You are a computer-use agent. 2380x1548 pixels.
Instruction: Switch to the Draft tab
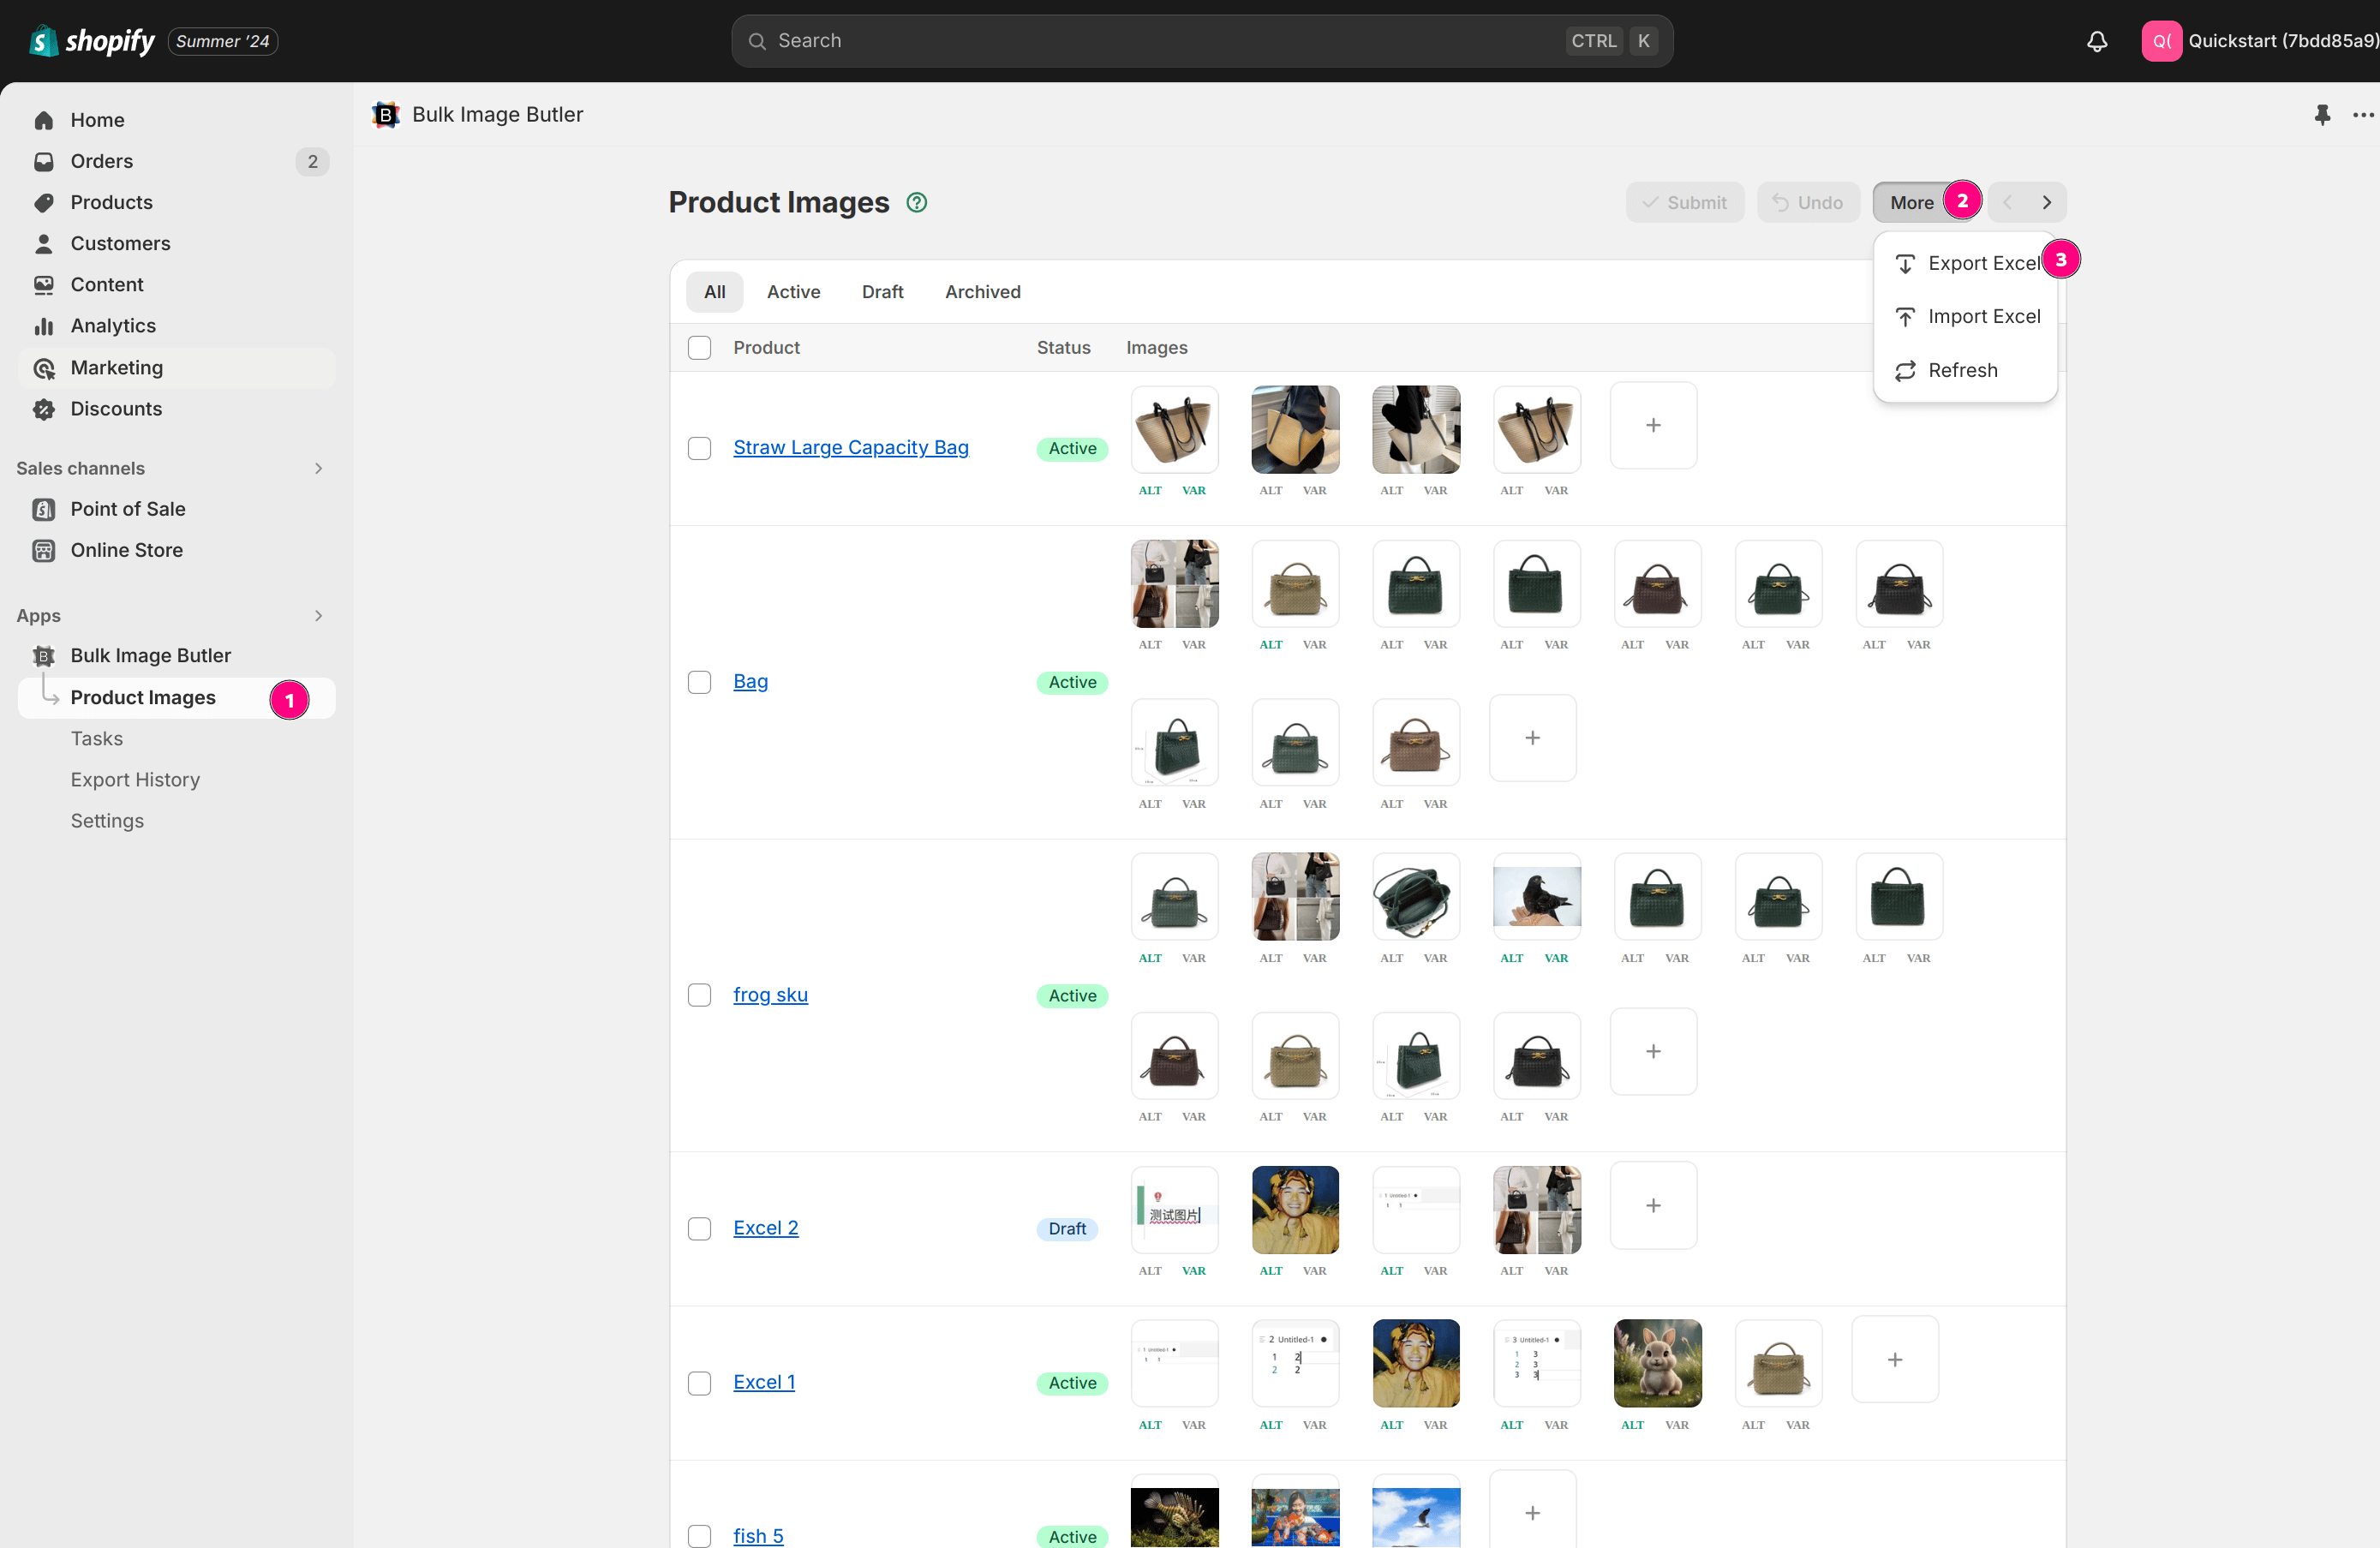click(882, 292)
